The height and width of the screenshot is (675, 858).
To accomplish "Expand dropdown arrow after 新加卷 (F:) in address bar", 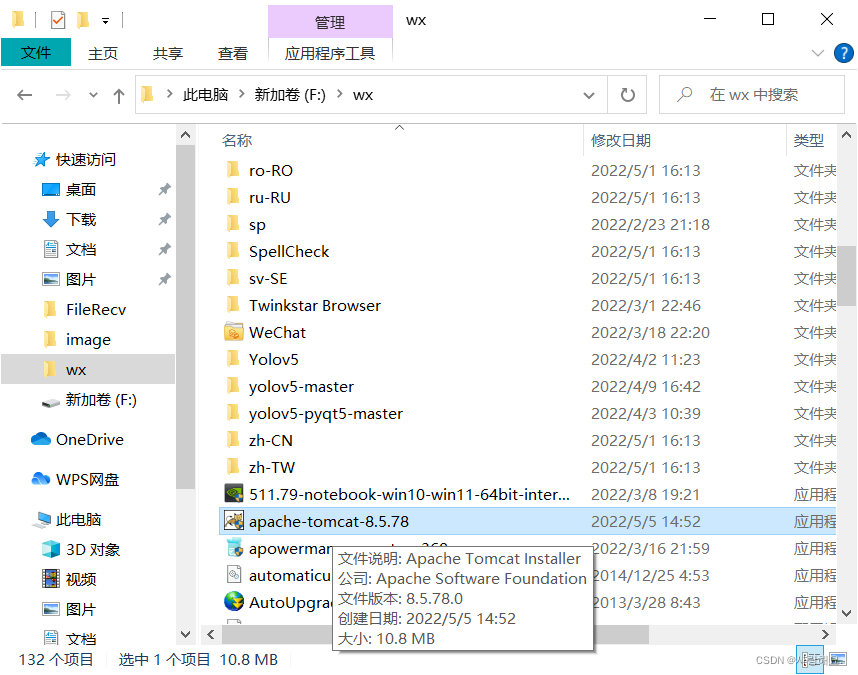I will [x=340, y=95].
